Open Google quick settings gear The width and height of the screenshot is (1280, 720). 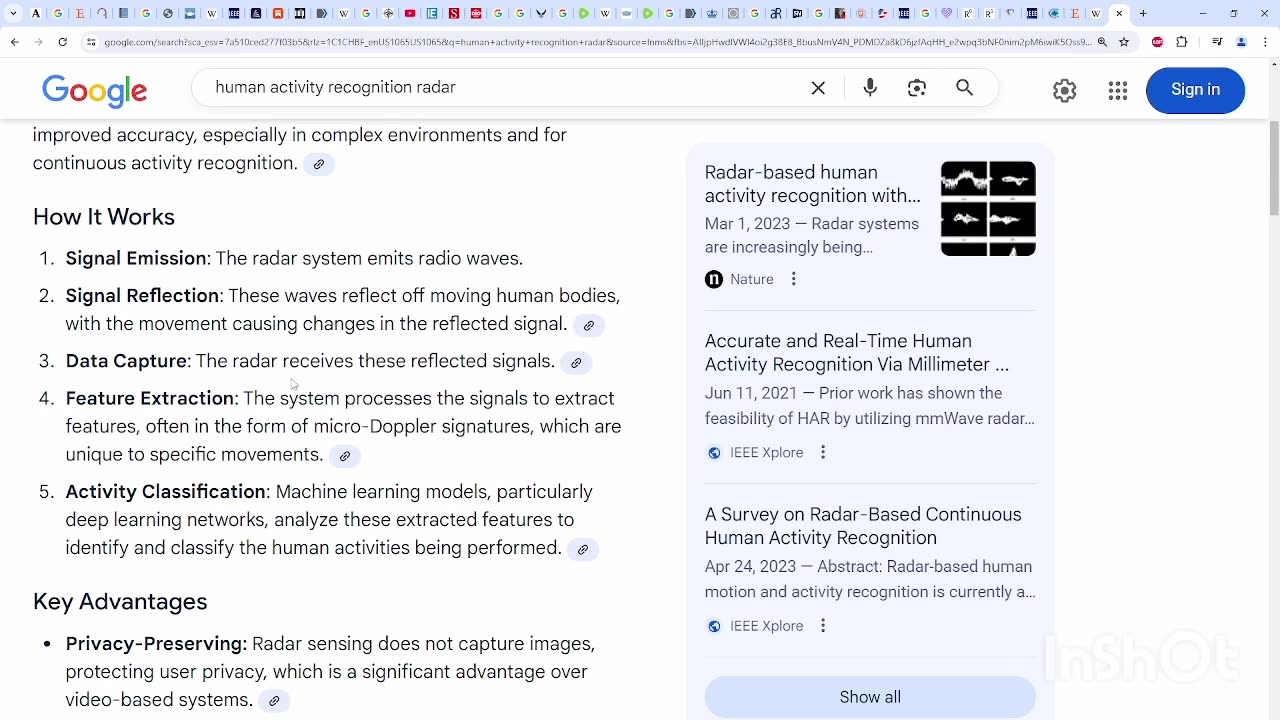1065,90
